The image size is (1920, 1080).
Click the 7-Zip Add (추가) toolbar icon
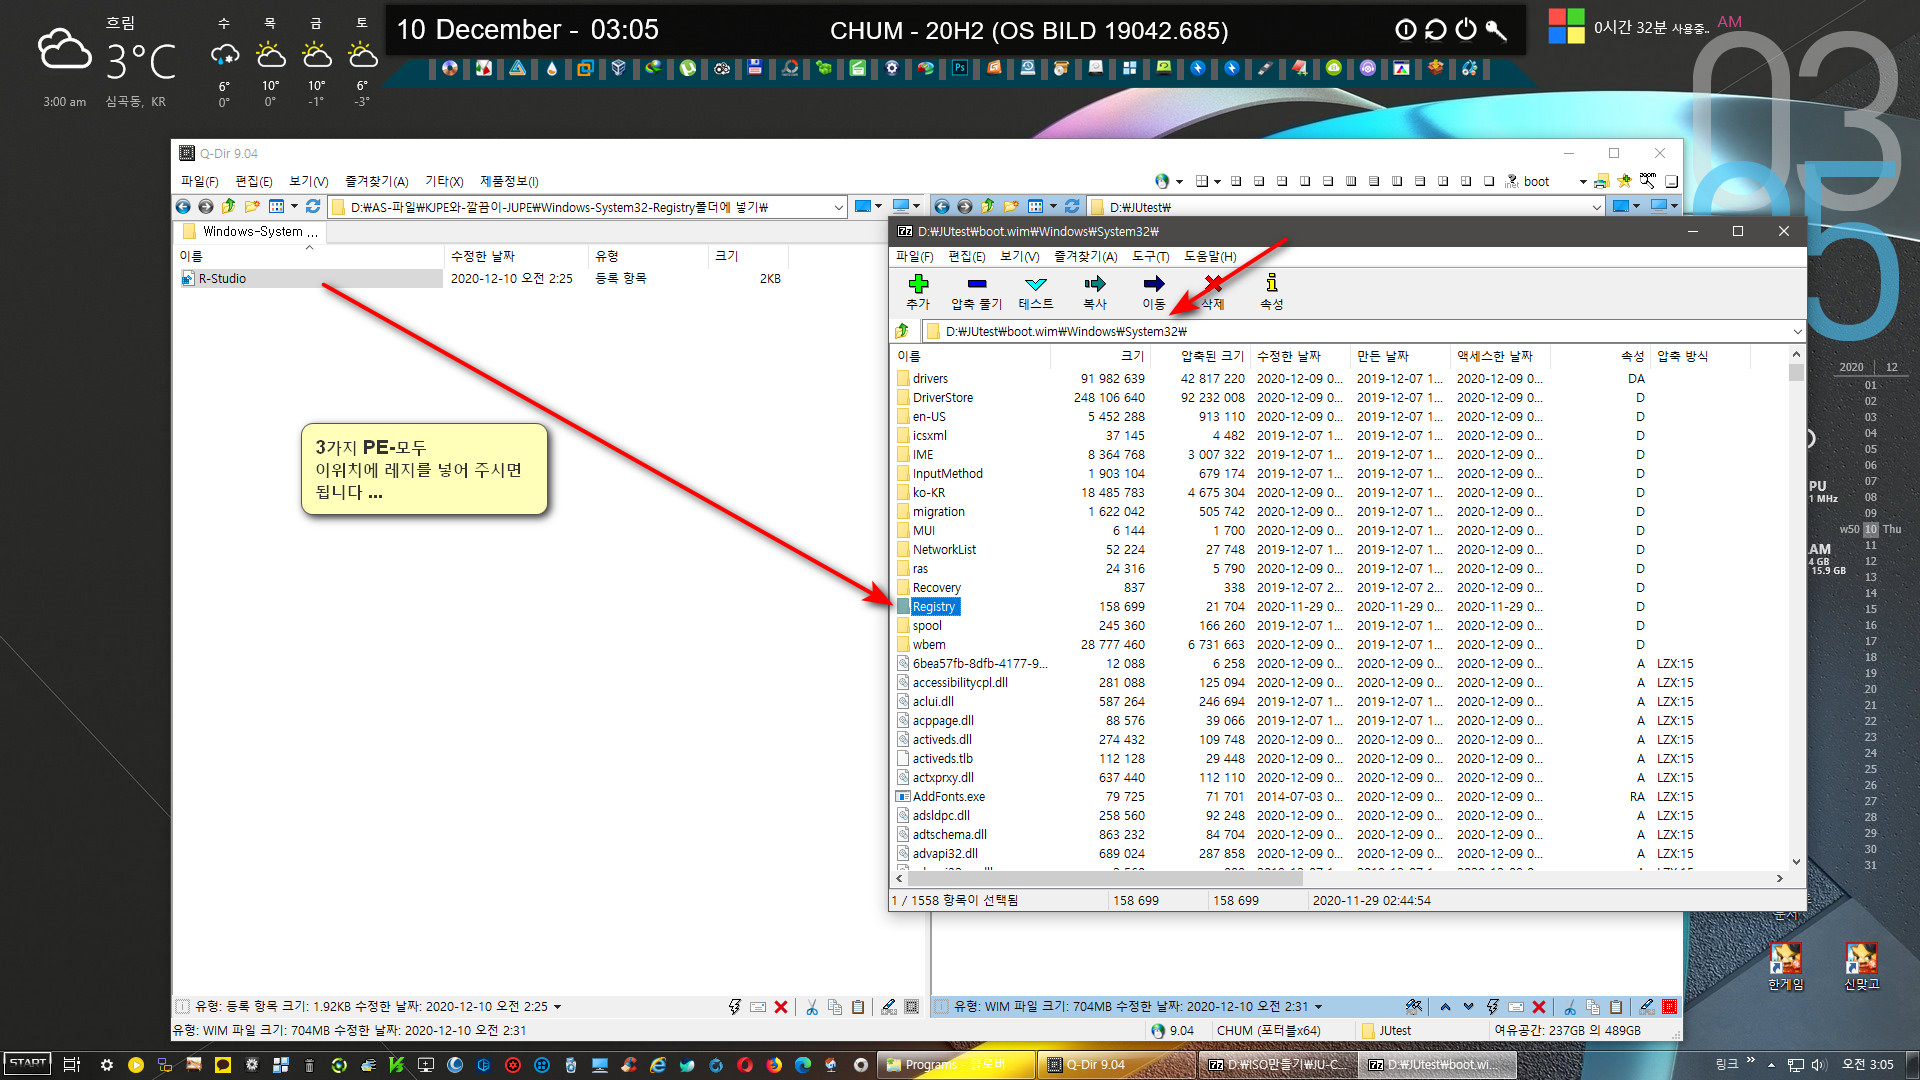point(918,284)
